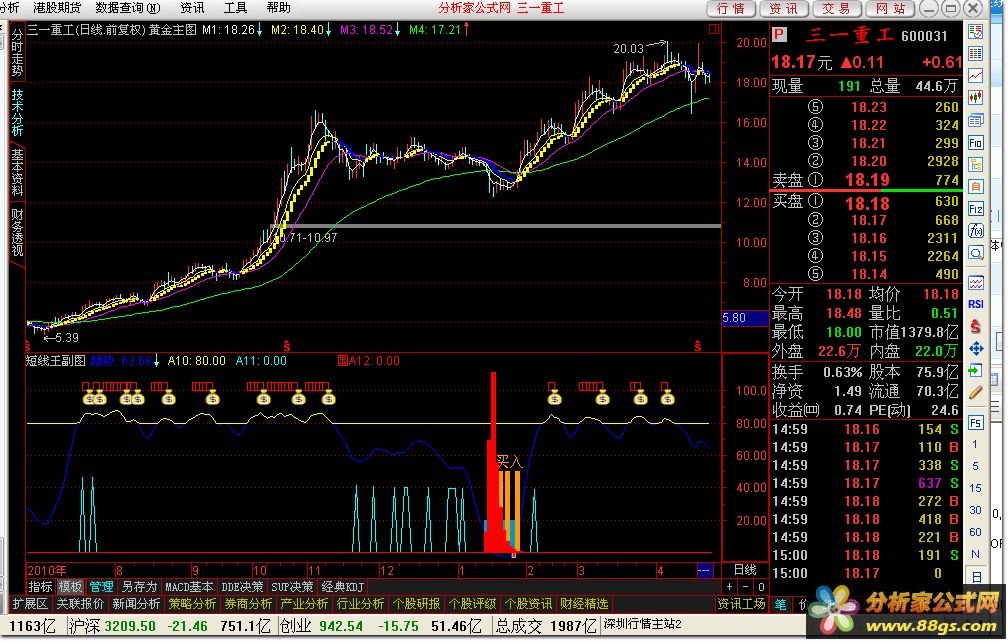1008x641 pixels.
Task: Open the 财经精选 tab
Action: 584,604
